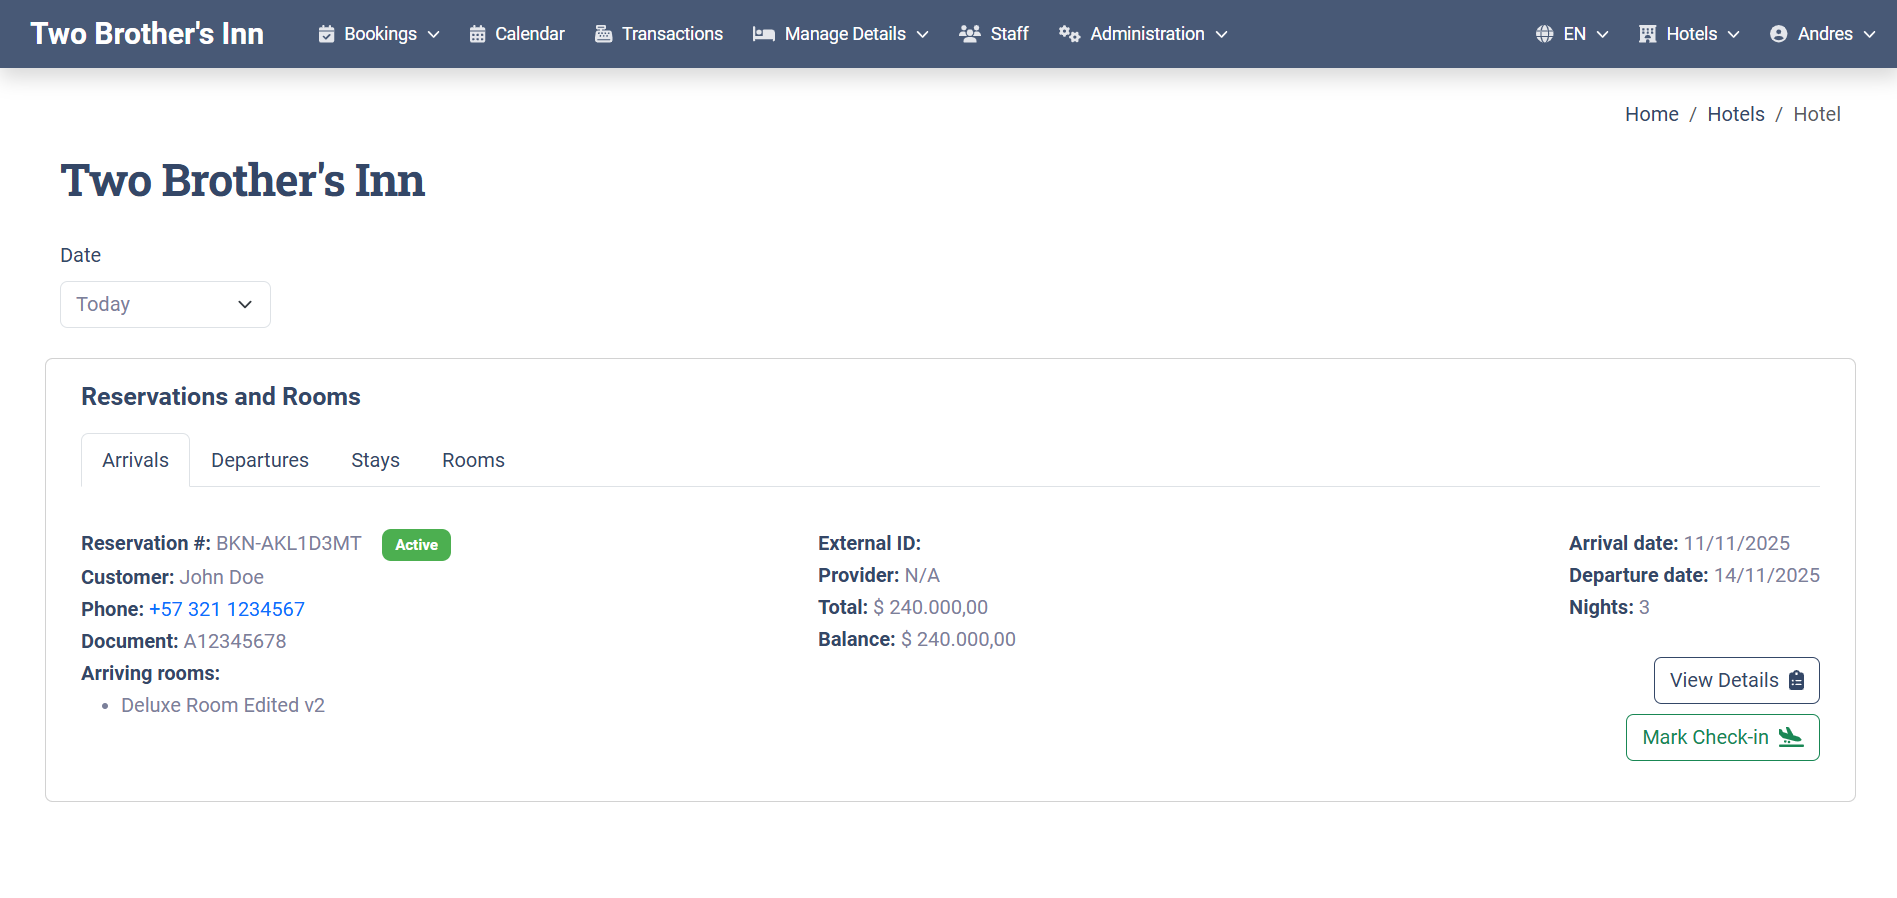The image size is (1897, 898).
Task: Click the user avatar icon beside Andres
Action: (x=1778, y=34)
